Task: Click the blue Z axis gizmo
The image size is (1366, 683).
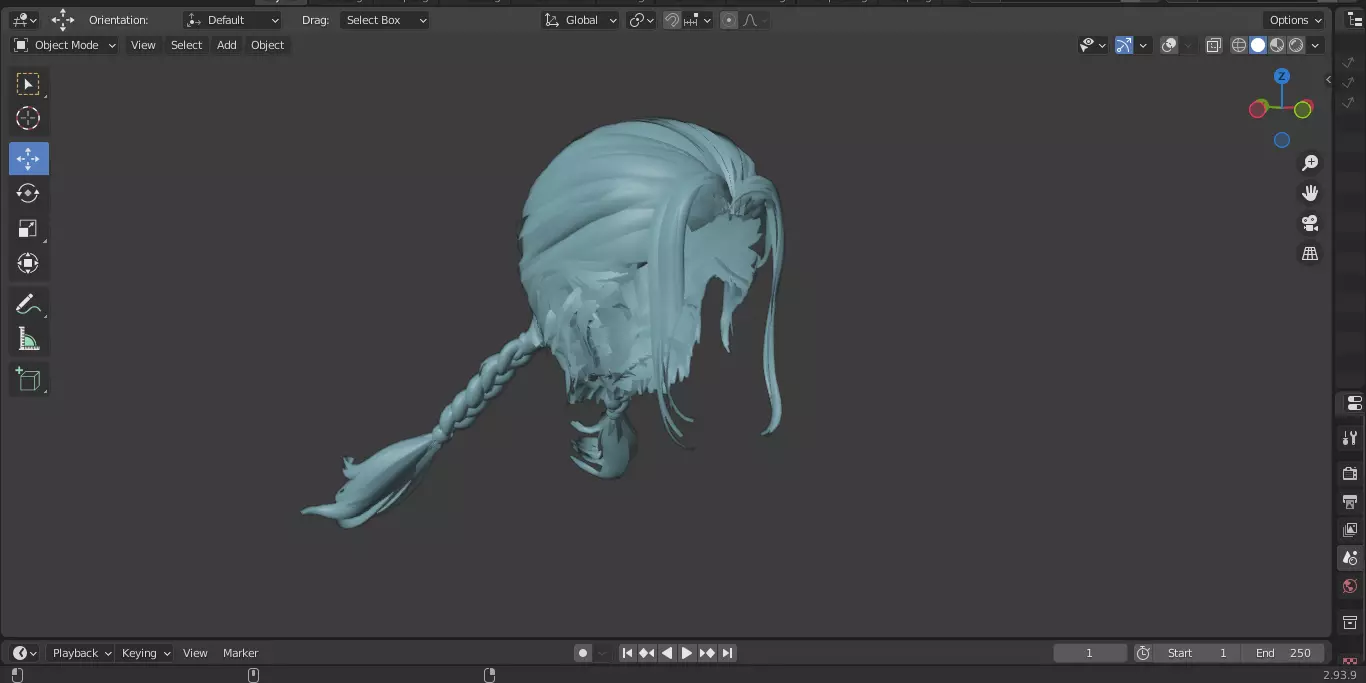Action: pyautogui.click(x=1282, y=76)
